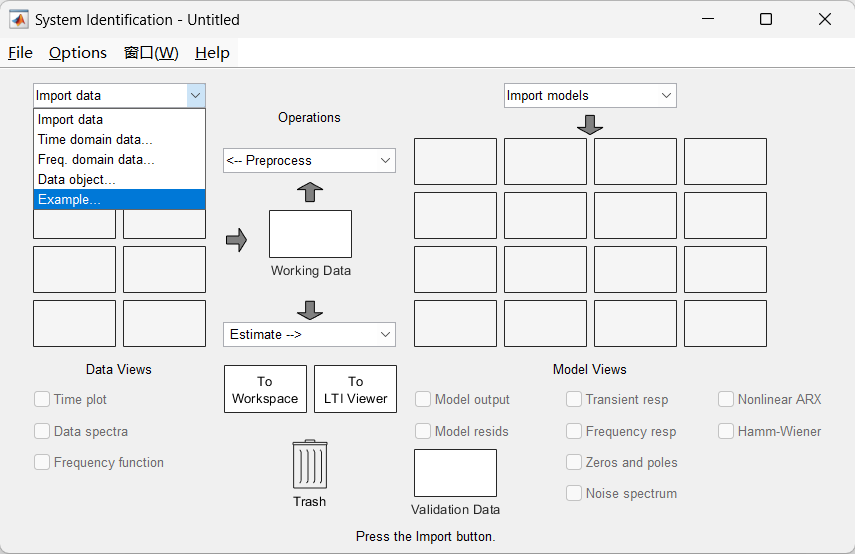
Task: Choose Example... from the import list
Action: pyautogui.click(x=119, y=200)
